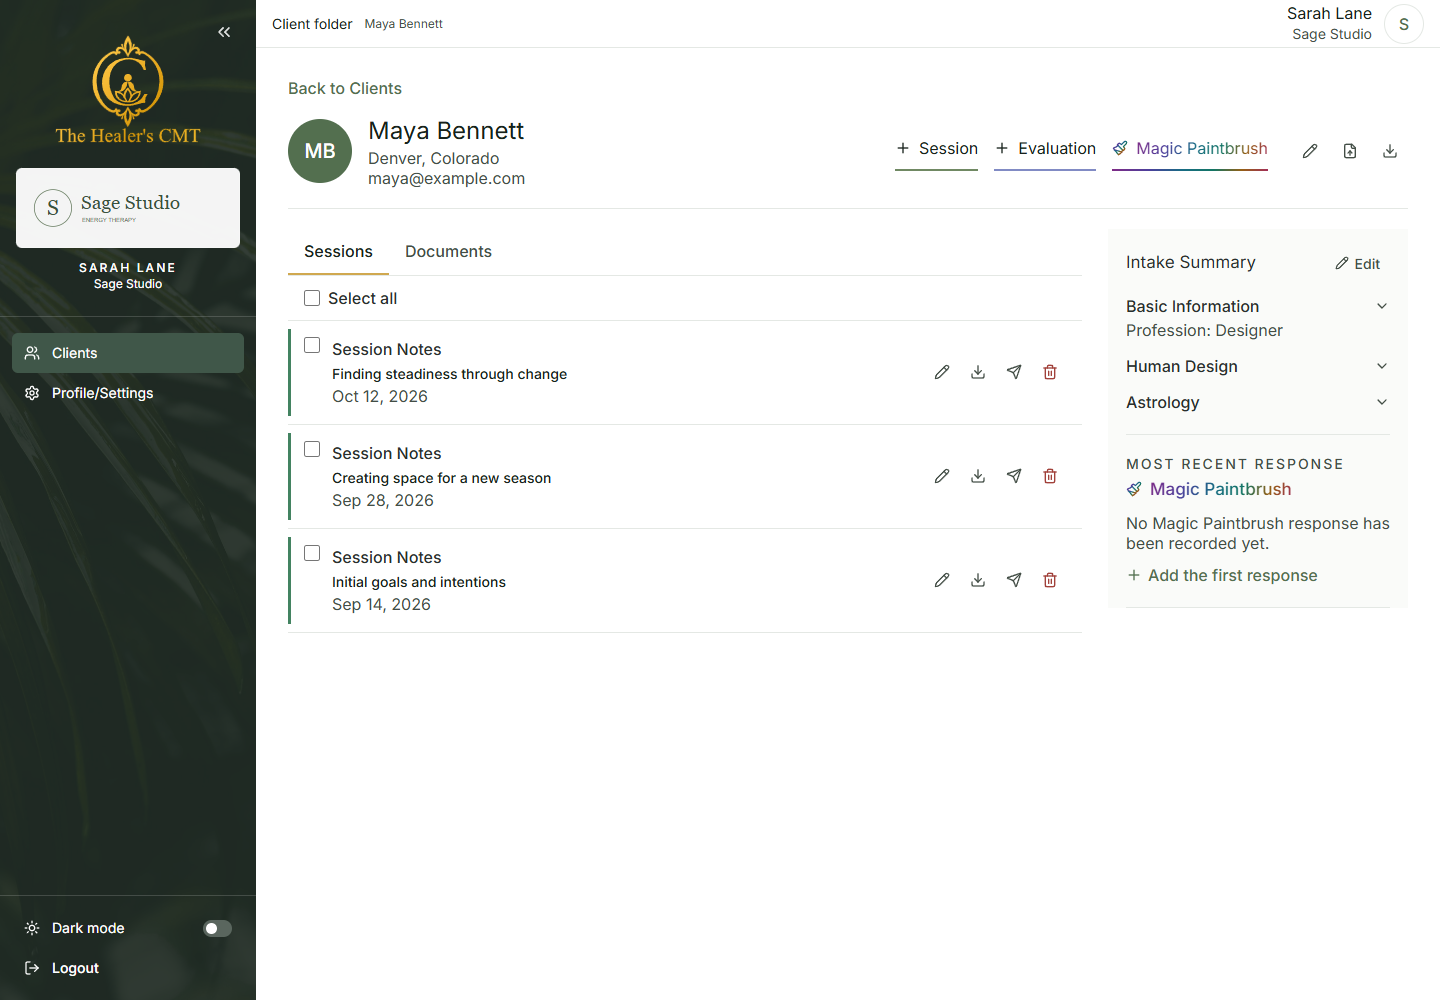Click the Dark mode sun icon

(x=32, y=928)
